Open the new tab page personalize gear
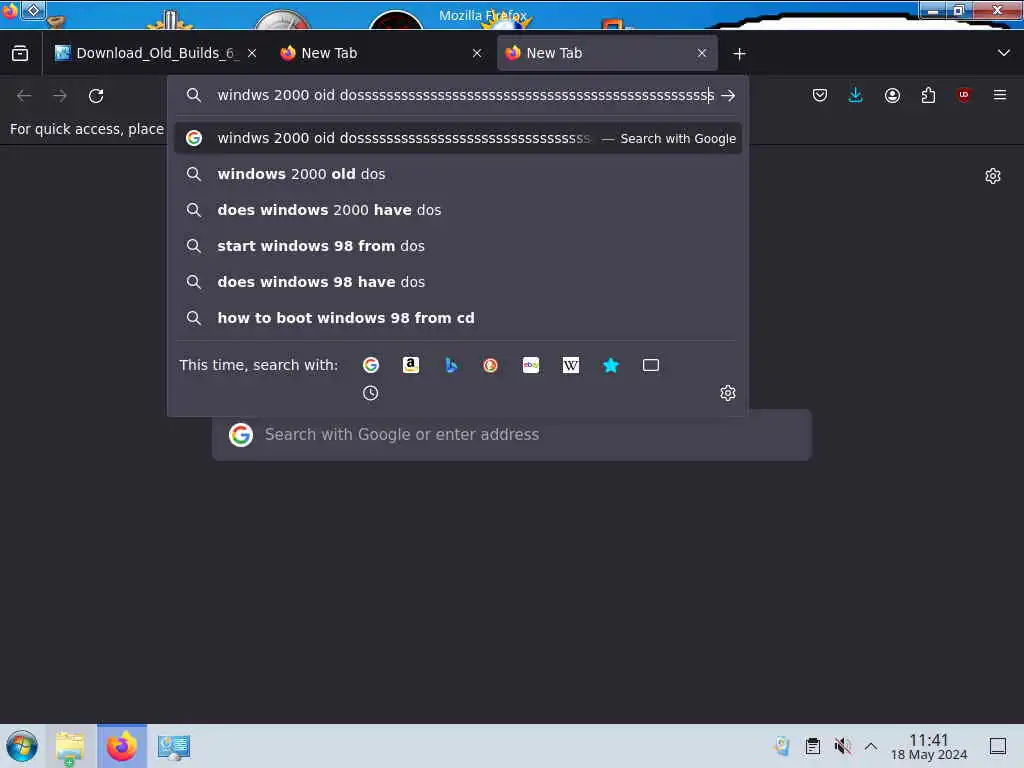Viewport: 1024px width, 768px height. pos(993,176)
